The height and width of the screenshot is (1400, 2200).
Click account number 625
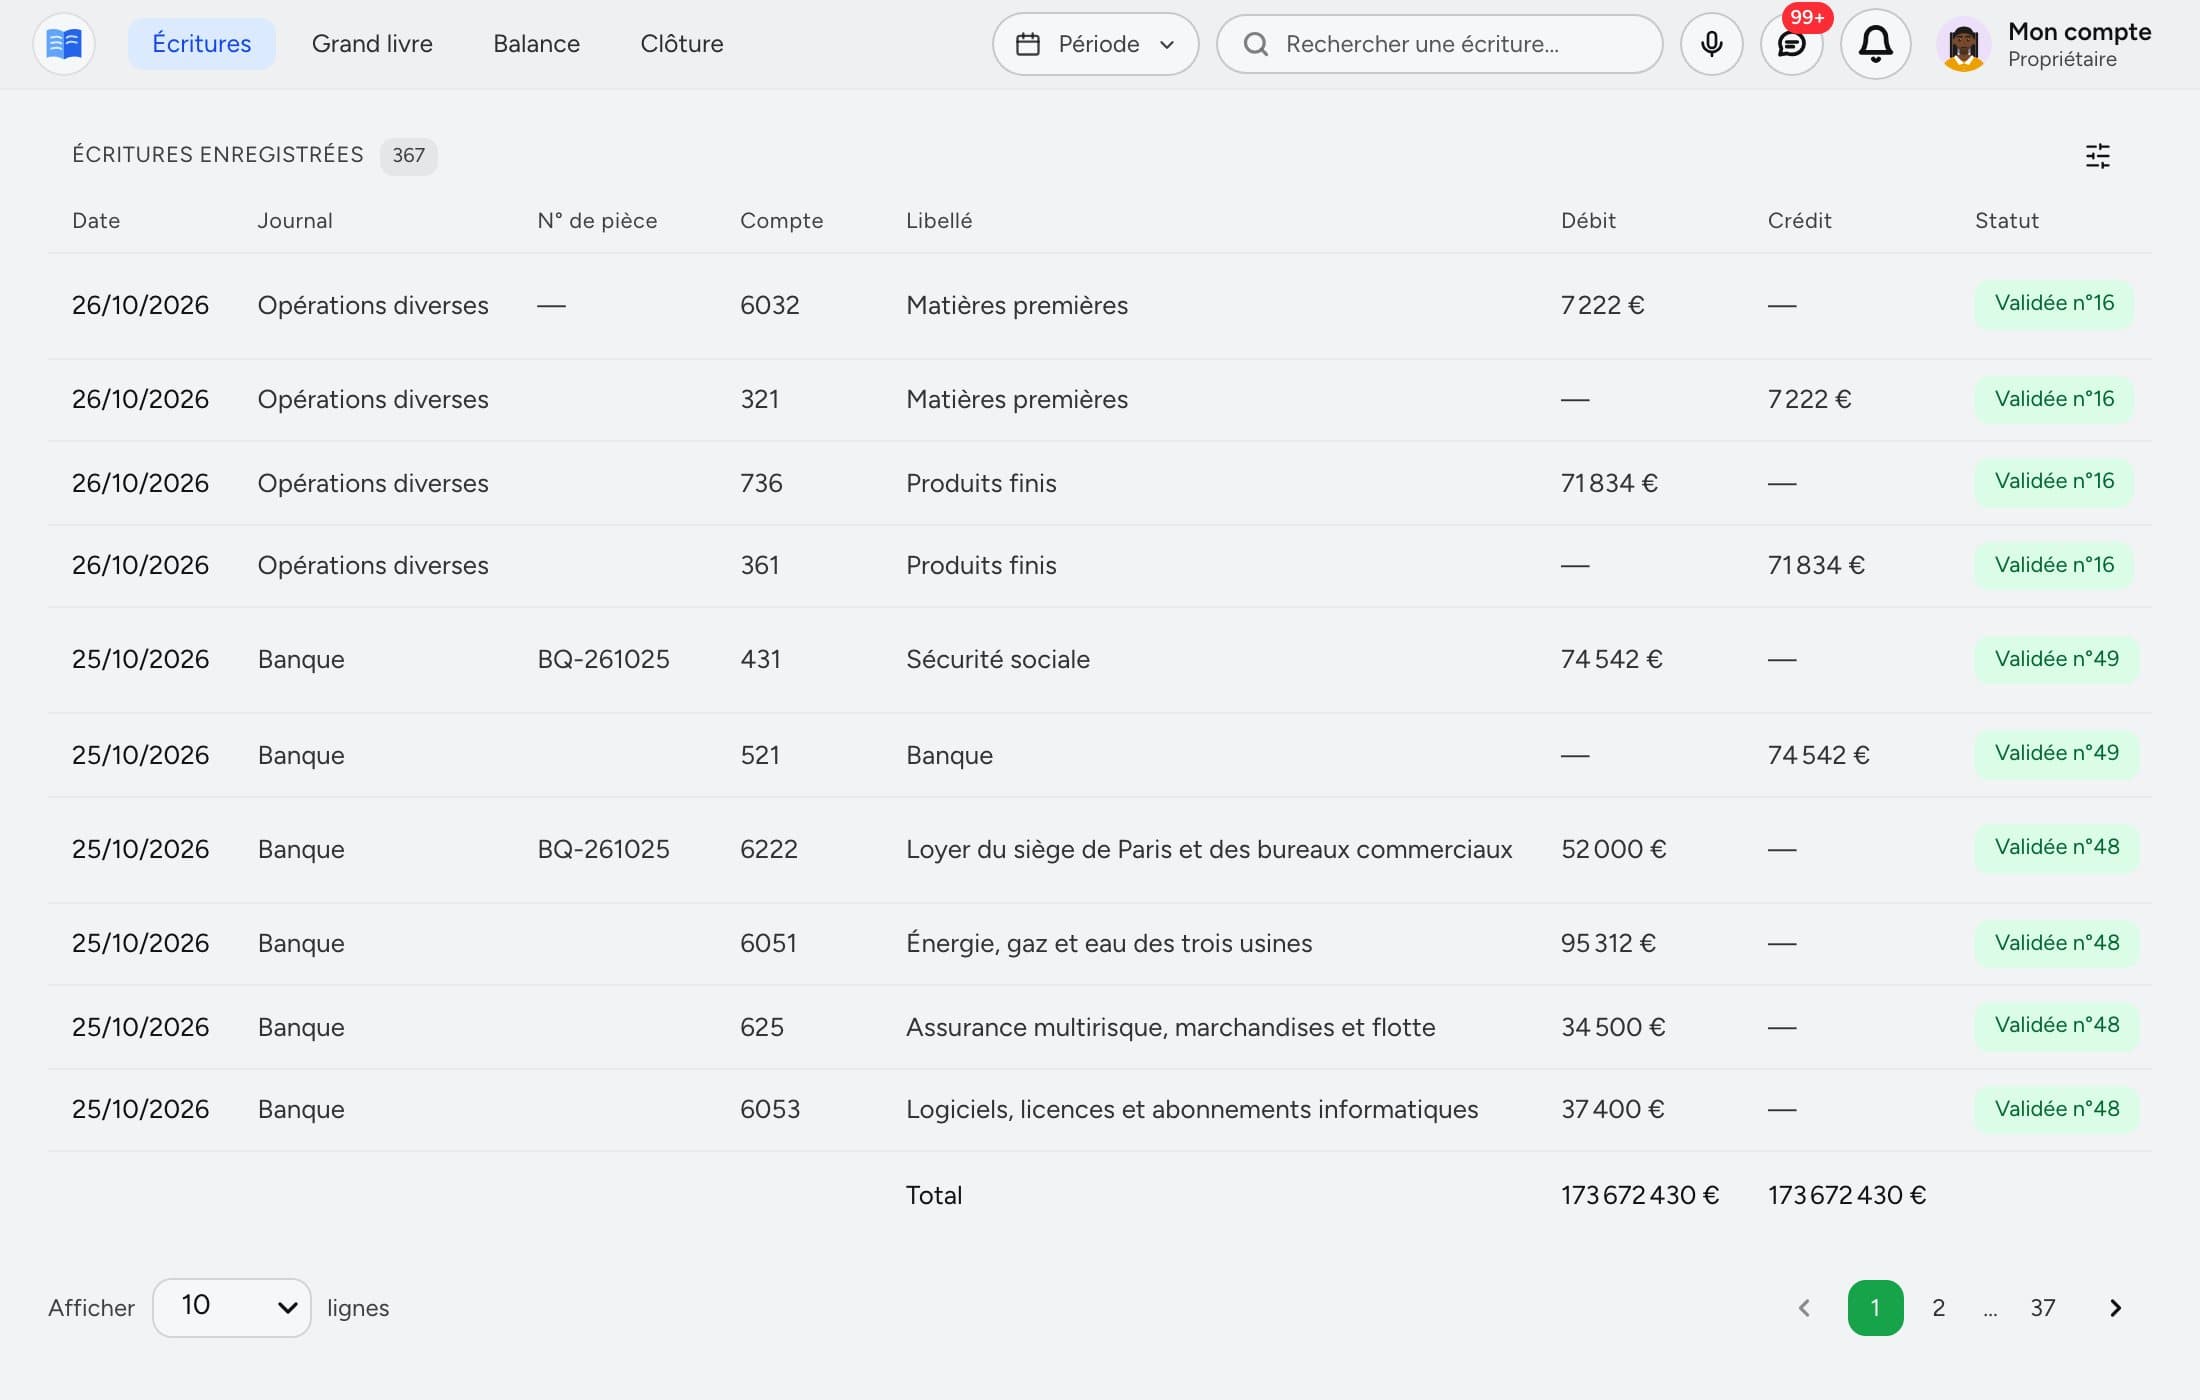pyautogui.click(x=762, y=1028)
